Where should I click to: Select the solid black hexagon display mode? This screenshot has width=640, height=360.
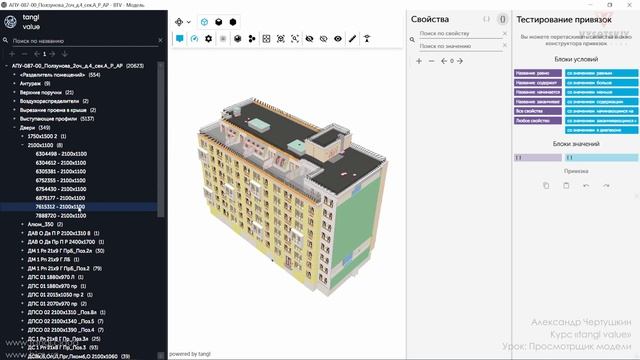[x=233, y=22]
